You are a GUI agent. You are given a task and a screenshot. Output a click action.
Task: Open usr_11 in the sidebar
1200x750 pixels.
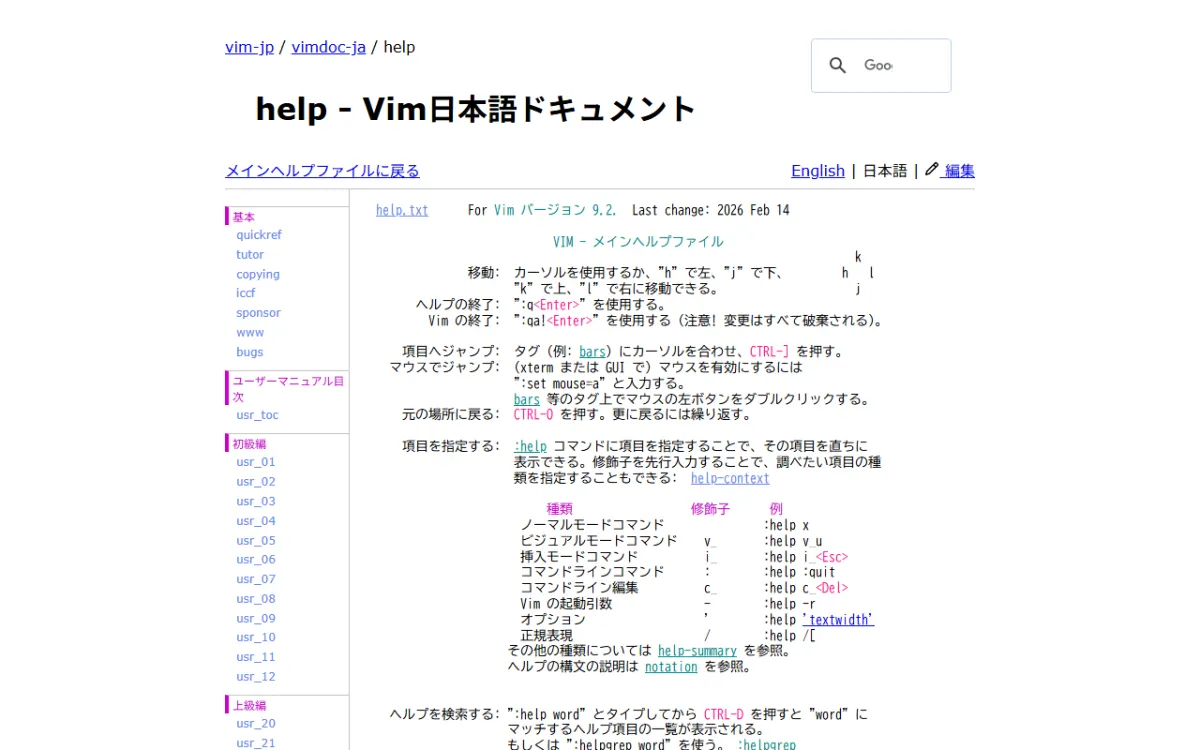[256, 657]
